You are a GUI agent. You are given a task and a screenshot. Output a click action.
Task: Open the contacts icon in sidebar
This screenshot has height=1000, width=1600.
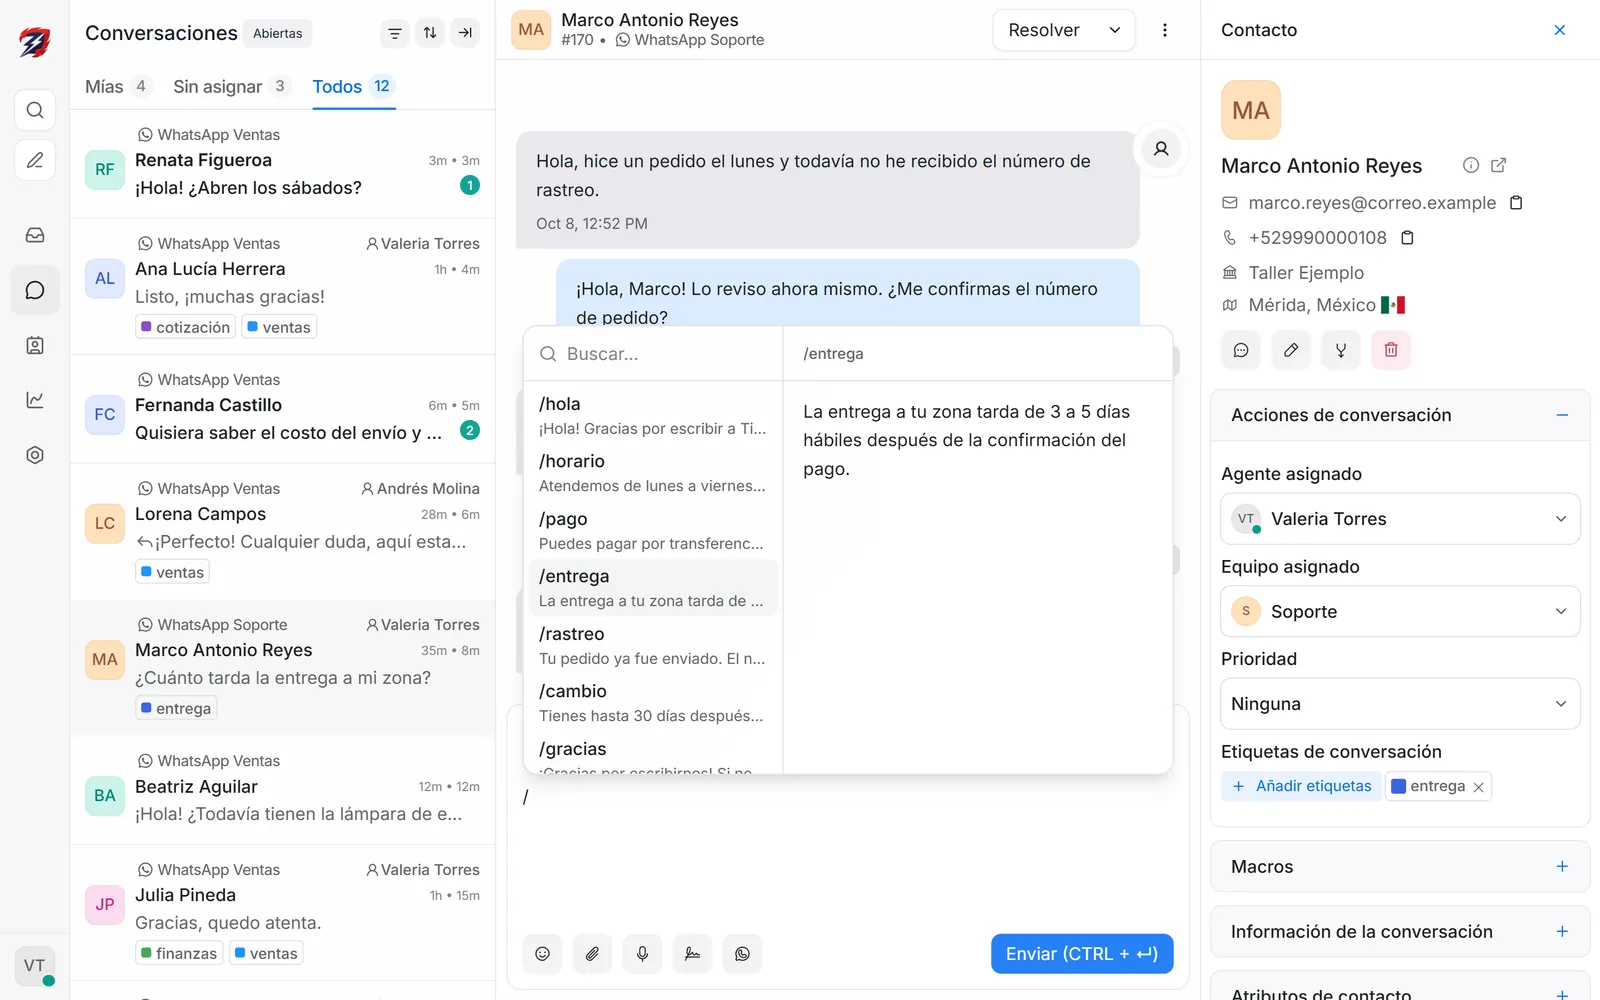[35, 345]
